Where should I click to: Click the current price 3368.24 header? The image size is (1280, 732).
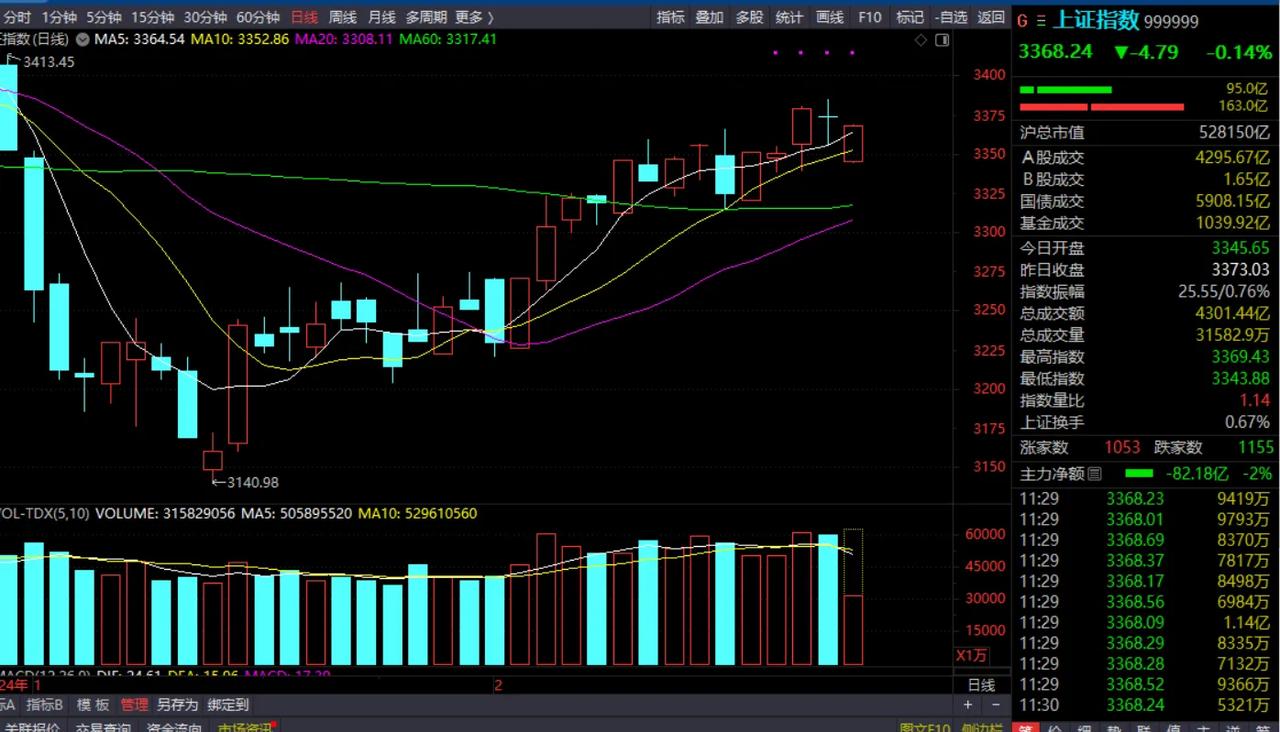(1055, 52)
